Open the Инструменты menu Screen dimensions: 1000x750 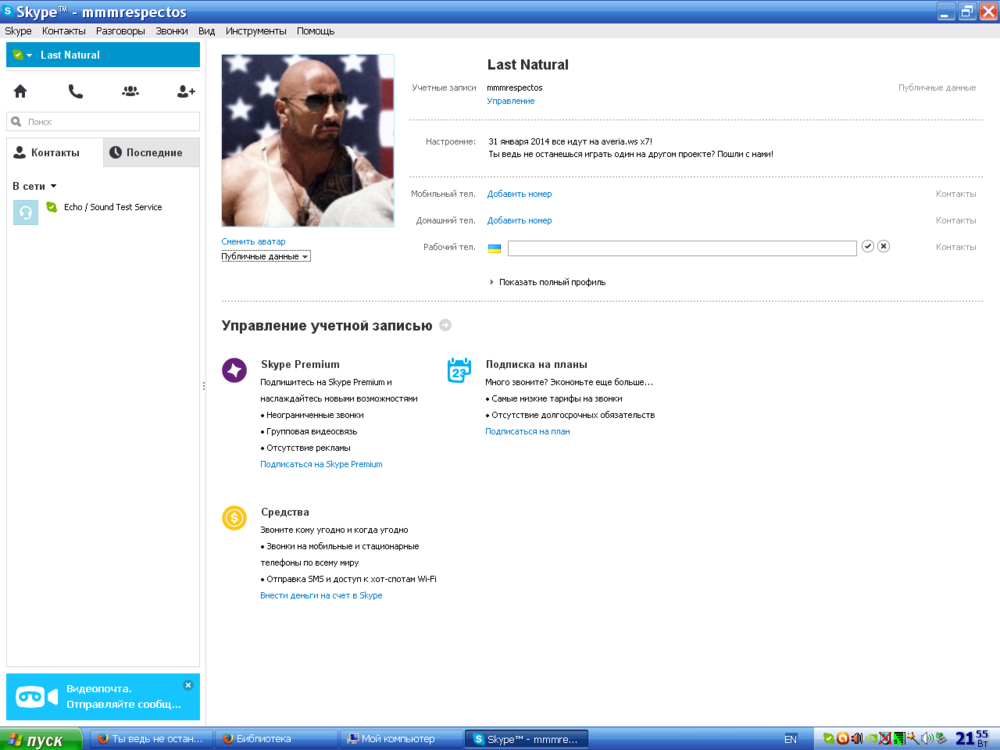coord(256,31)
